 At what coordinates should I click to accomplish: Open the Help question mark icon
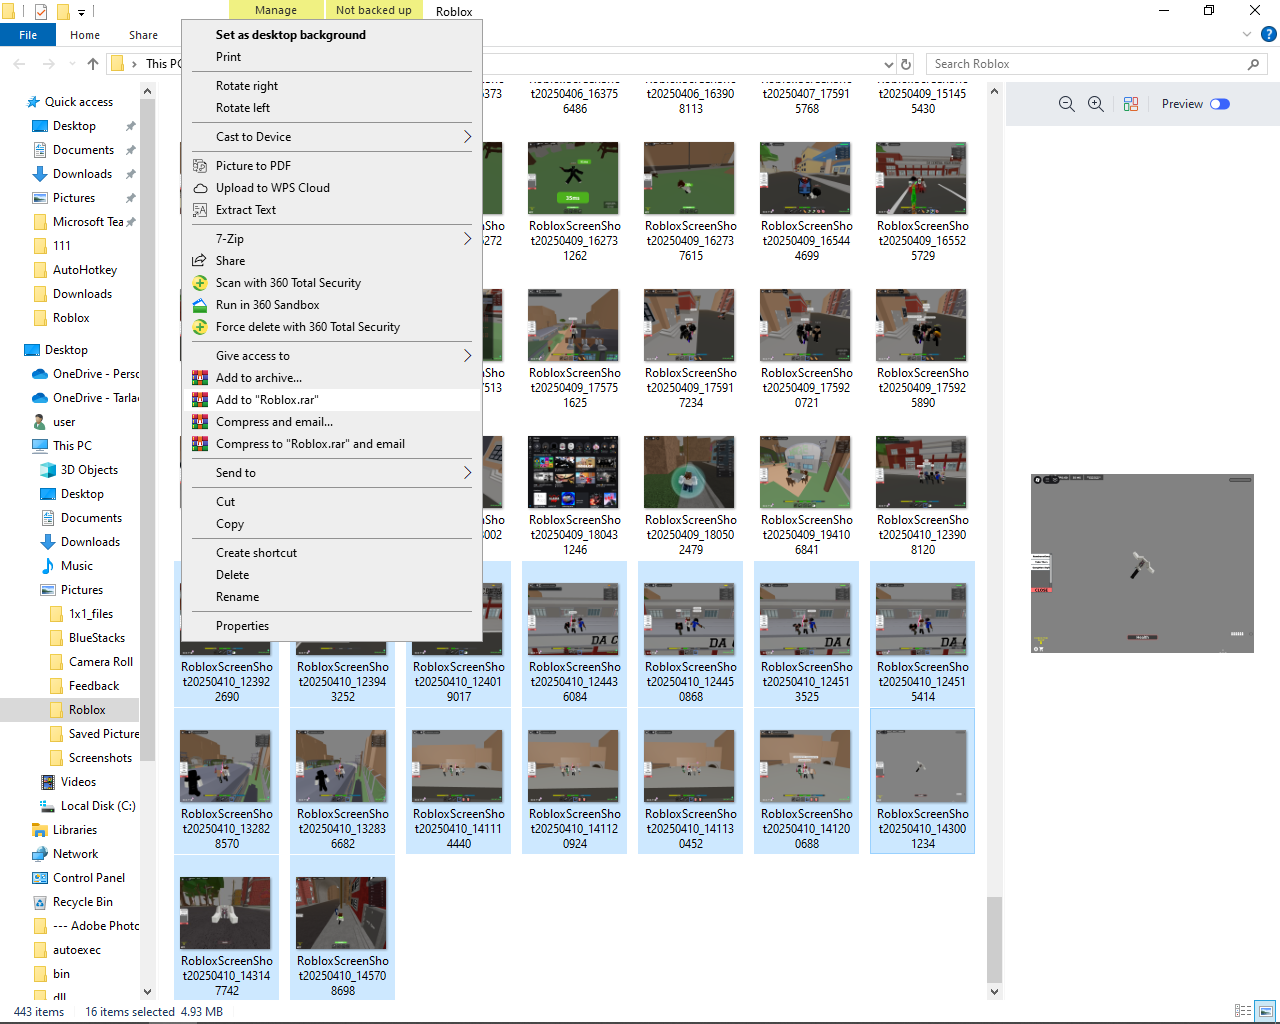point(1269,34)
